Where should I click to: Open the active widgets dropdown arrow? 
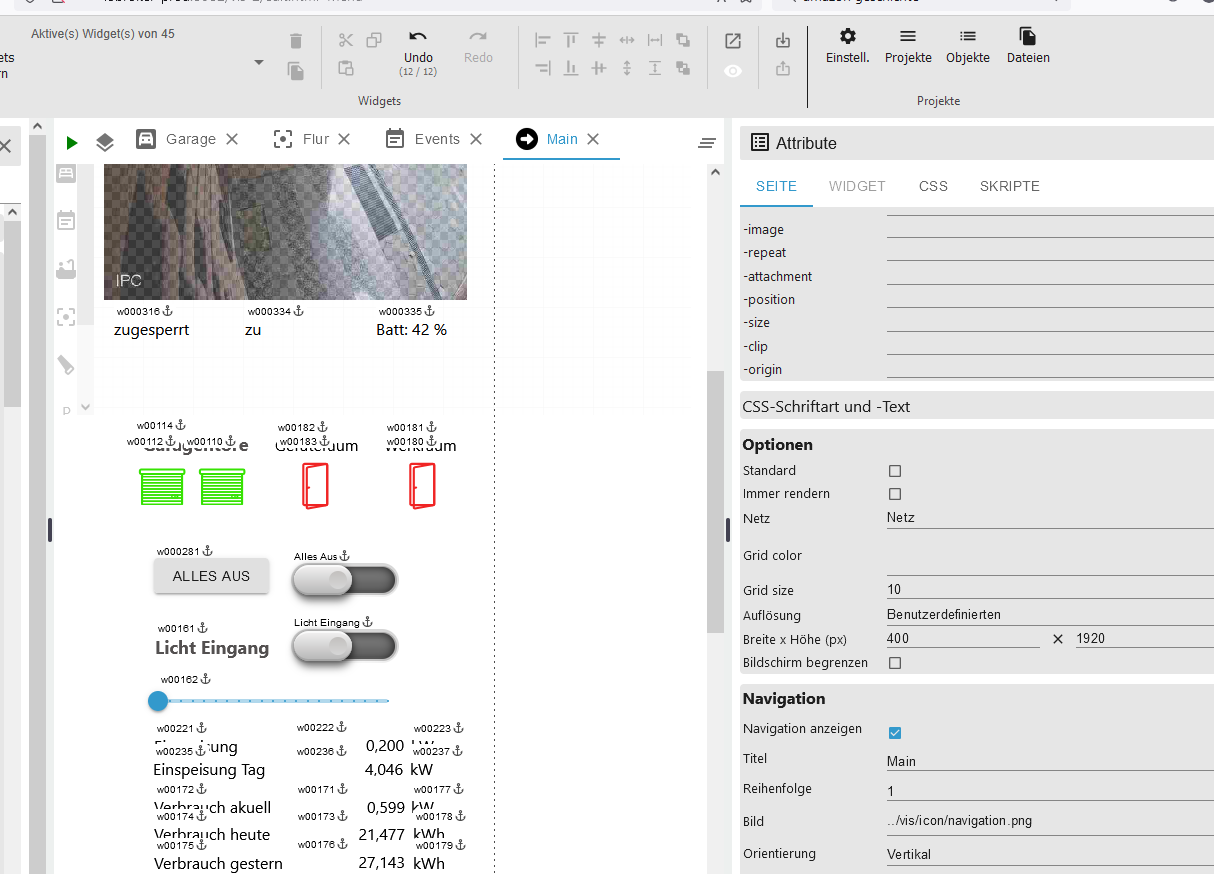259,62
